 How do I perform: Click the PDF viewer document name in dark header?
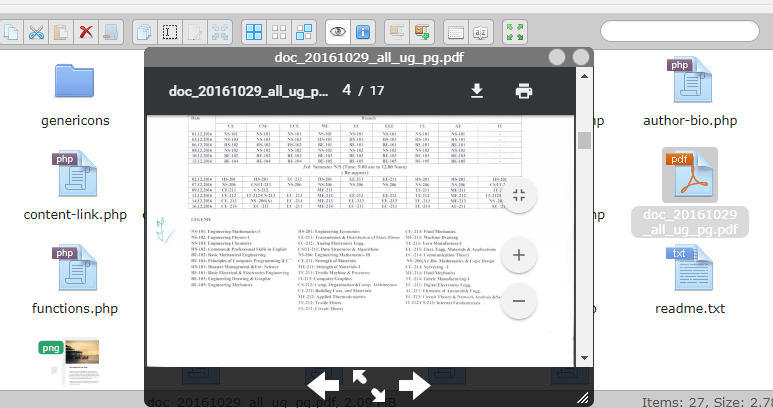coord(248,91)
